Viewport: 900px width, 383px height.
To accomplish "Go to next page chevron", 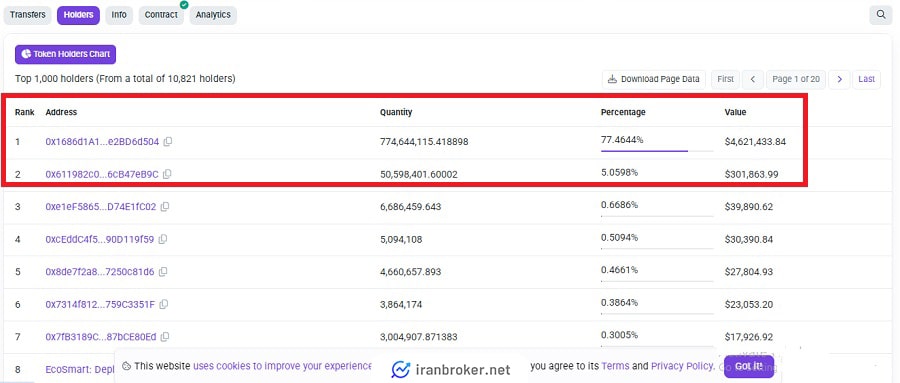I will tap(840, 79).
